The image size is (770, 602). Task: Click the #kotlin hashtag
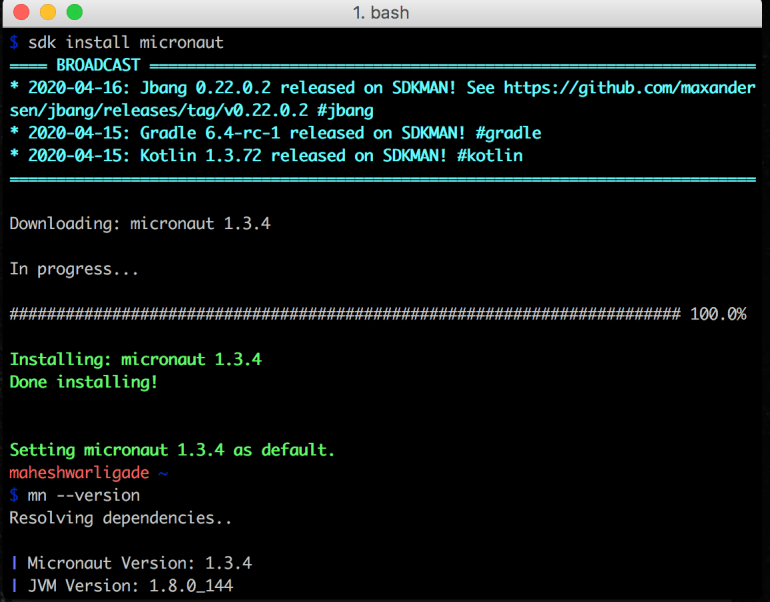(x=490, y=156)
